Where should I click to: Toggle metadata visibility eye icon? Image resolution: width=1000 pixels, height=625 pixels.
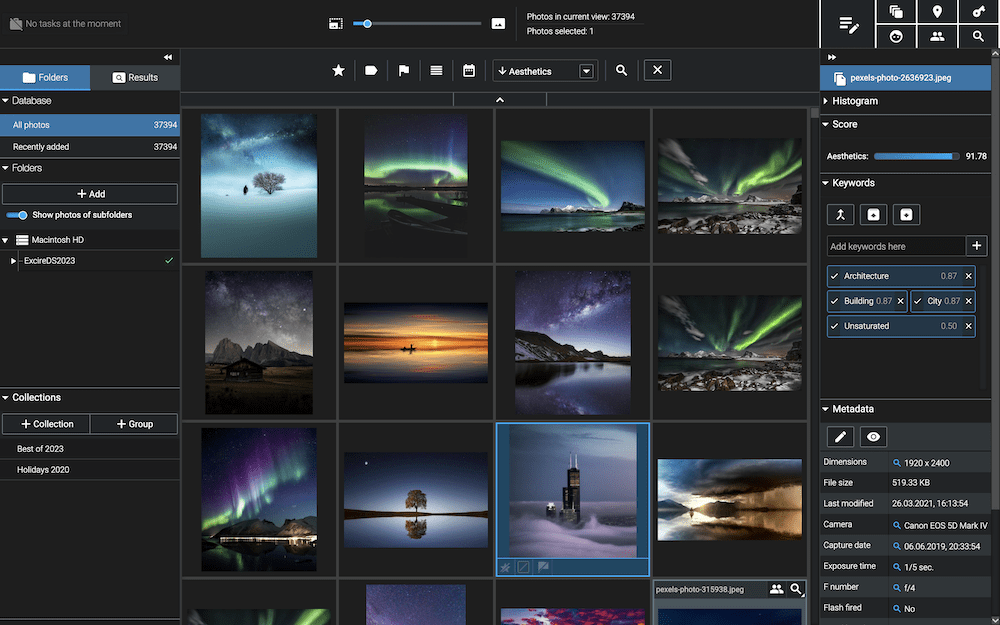click(x=874, y=437)
